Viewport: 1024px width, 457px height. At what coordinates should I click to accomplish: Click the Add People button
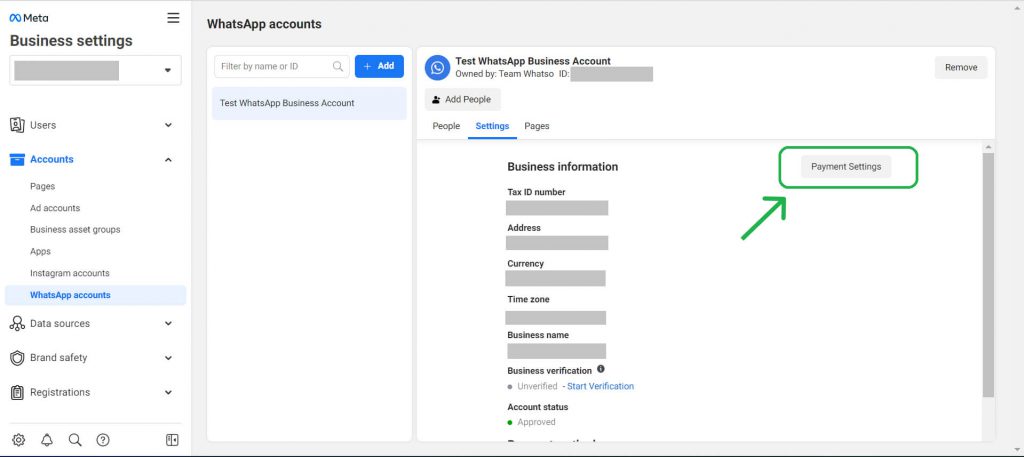coord(463,100)
